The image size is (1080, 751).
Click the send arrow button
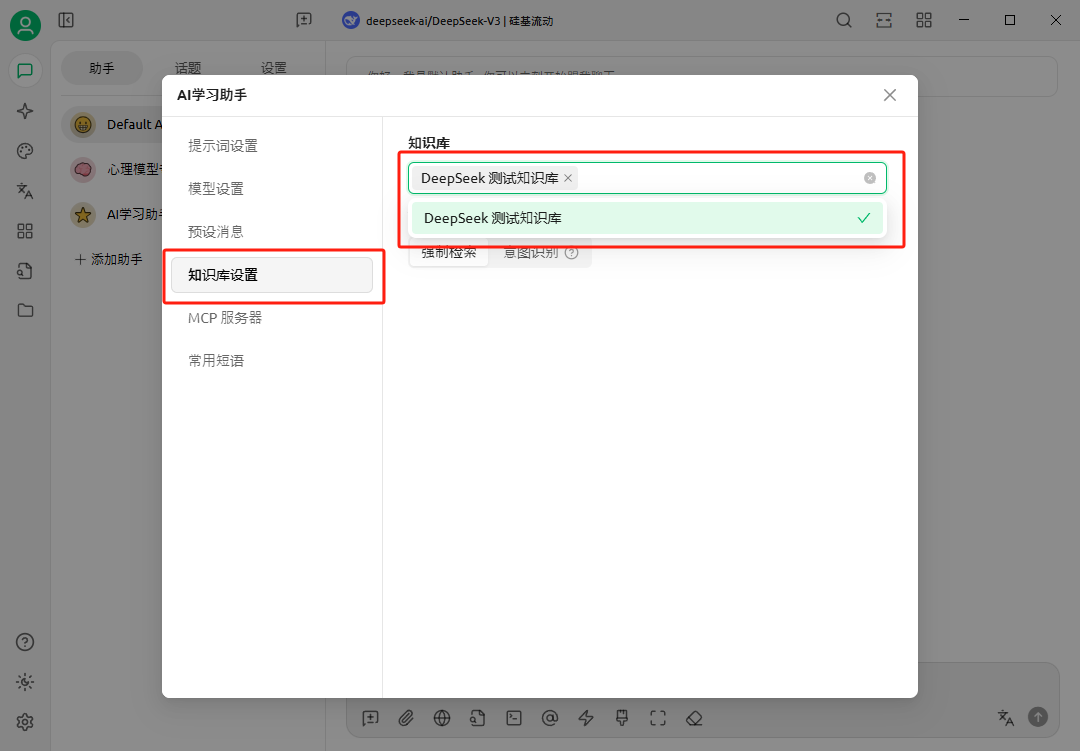click(x=1038, y=717)
